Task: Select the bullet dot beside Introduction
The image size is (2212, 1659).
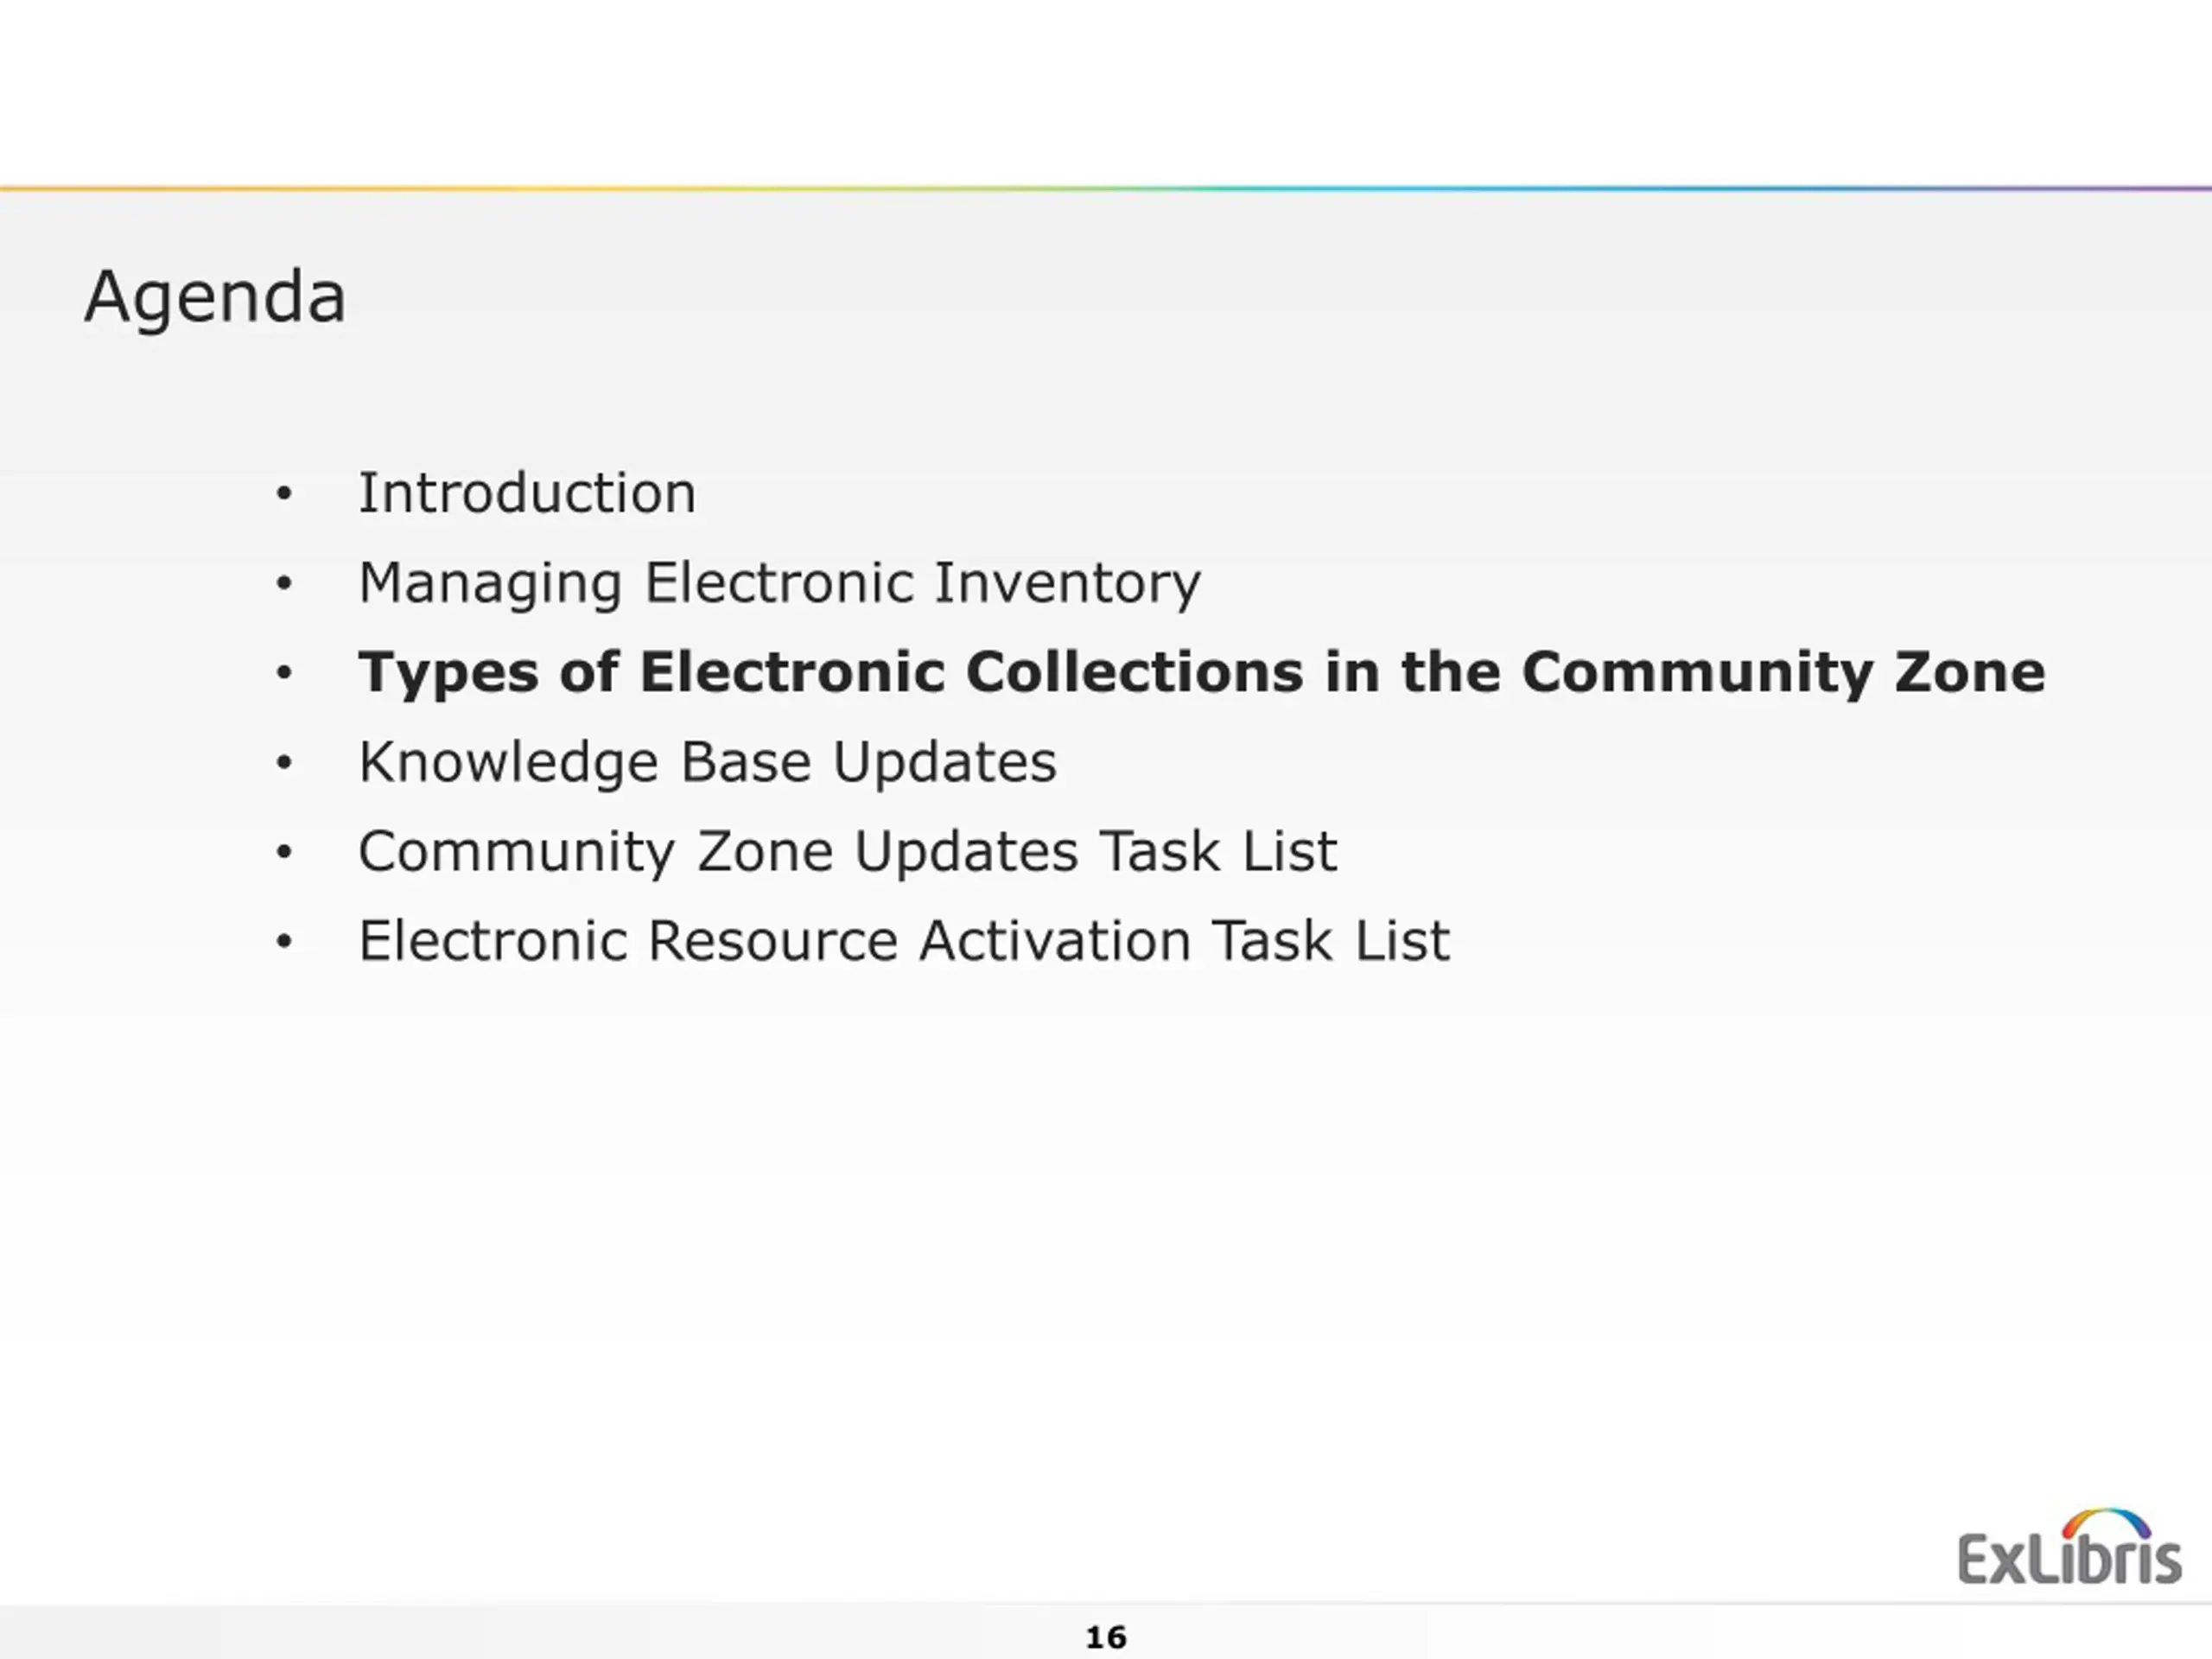Action: pyautogui.click(x=284, y=494)
